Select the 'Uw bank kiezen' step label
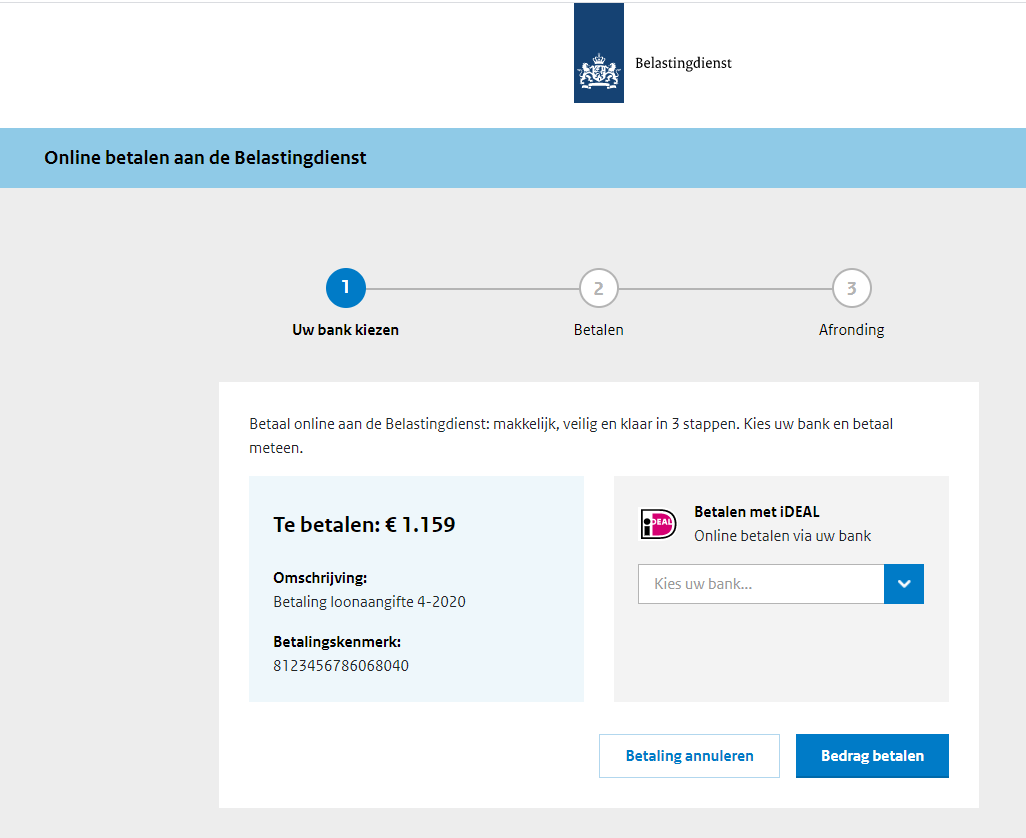This screenshot has height=838, width=1026. 345,330
